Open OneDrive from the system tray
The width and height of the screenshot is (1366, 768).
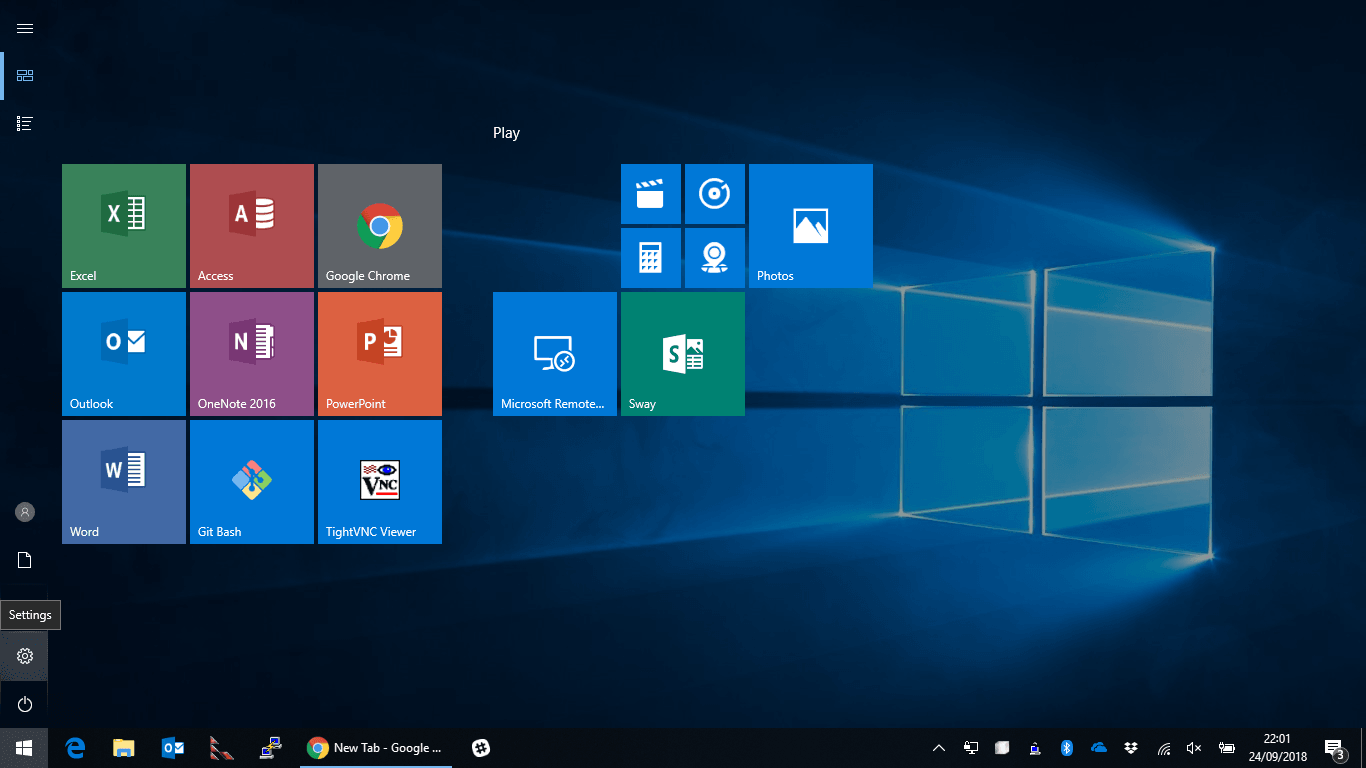tap(1099, 748)
